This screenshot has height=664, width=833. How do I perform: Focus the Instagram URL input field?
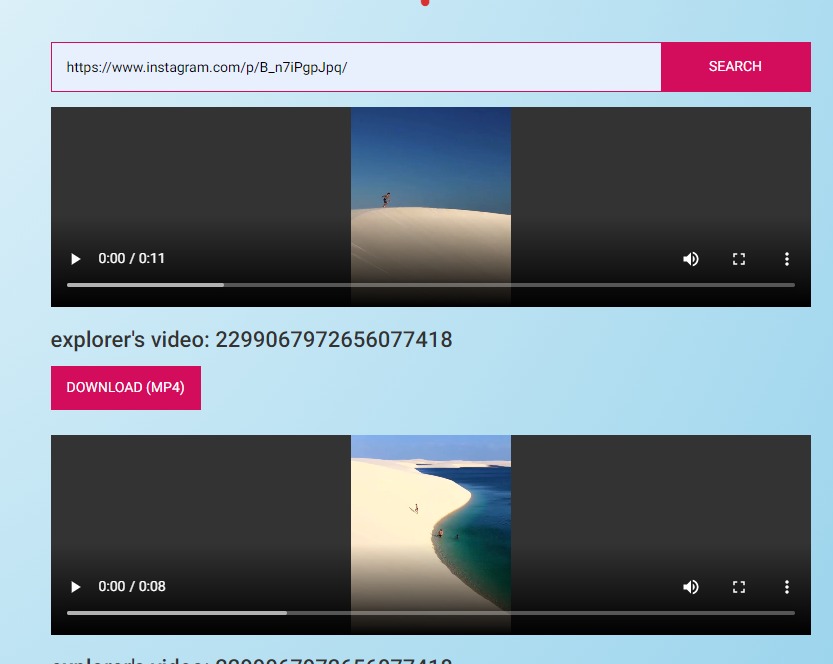point(355,67)
